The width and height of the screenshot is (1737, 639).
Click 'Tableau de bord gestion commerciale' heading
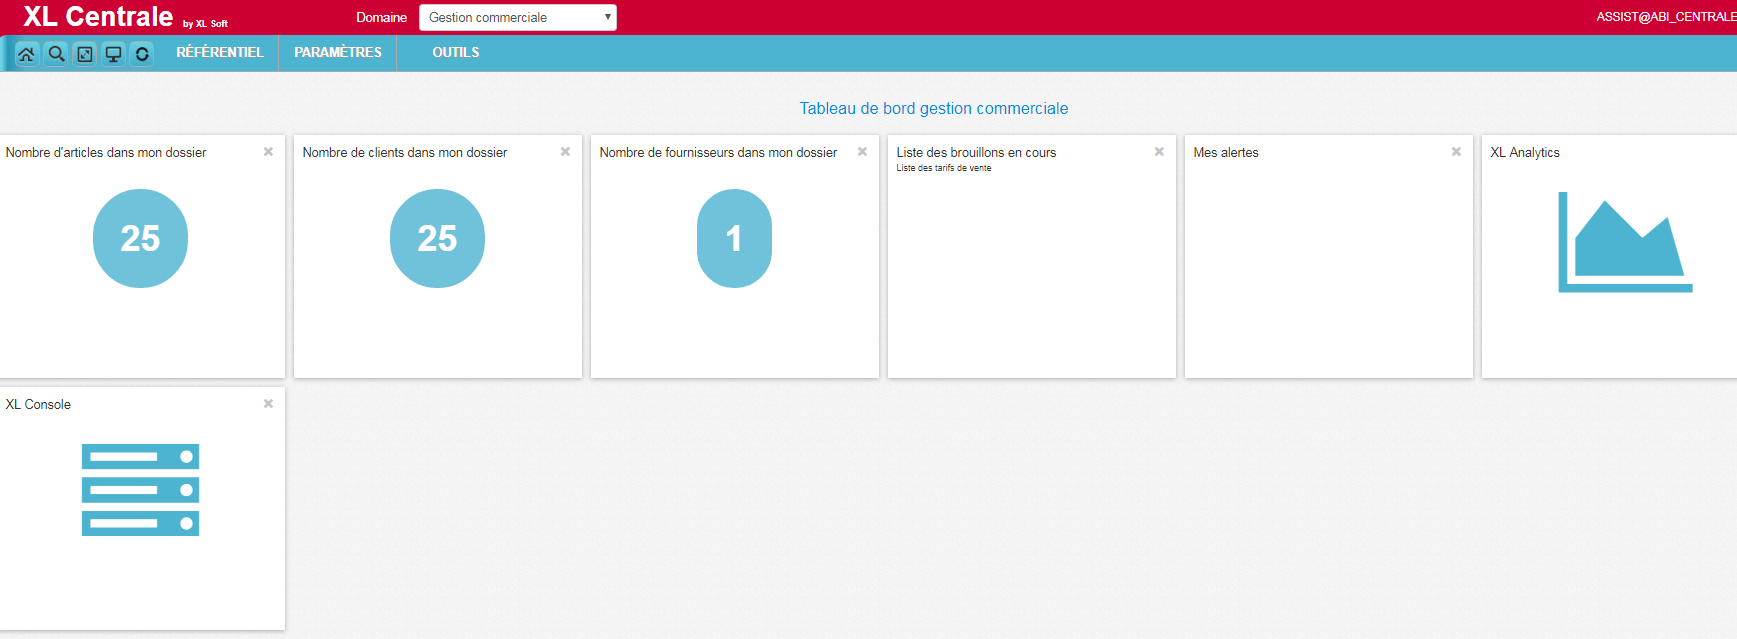[934, 108]
